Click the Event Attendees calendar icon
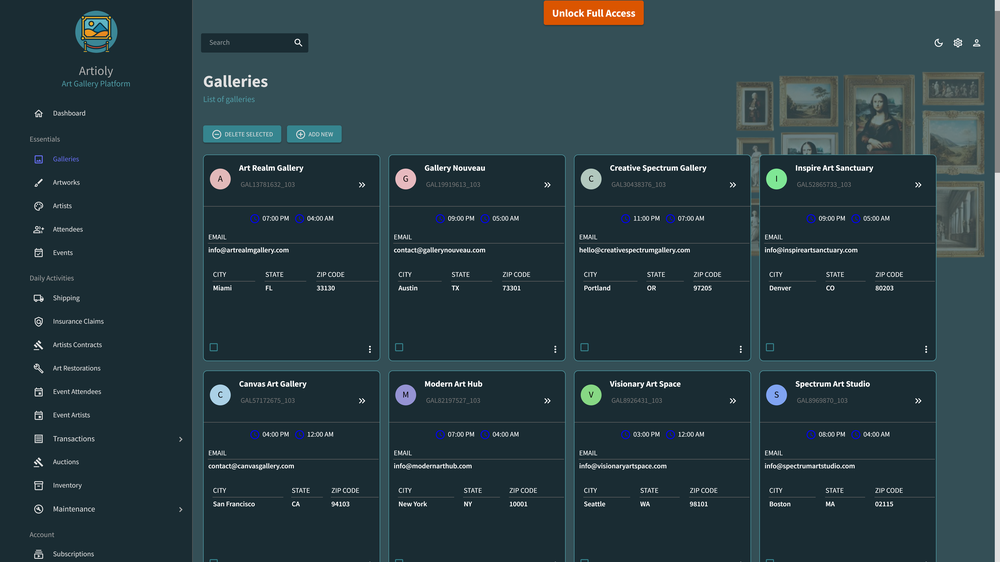The height and width of the screenshot is (562, 1000). (x=38, y=392)
